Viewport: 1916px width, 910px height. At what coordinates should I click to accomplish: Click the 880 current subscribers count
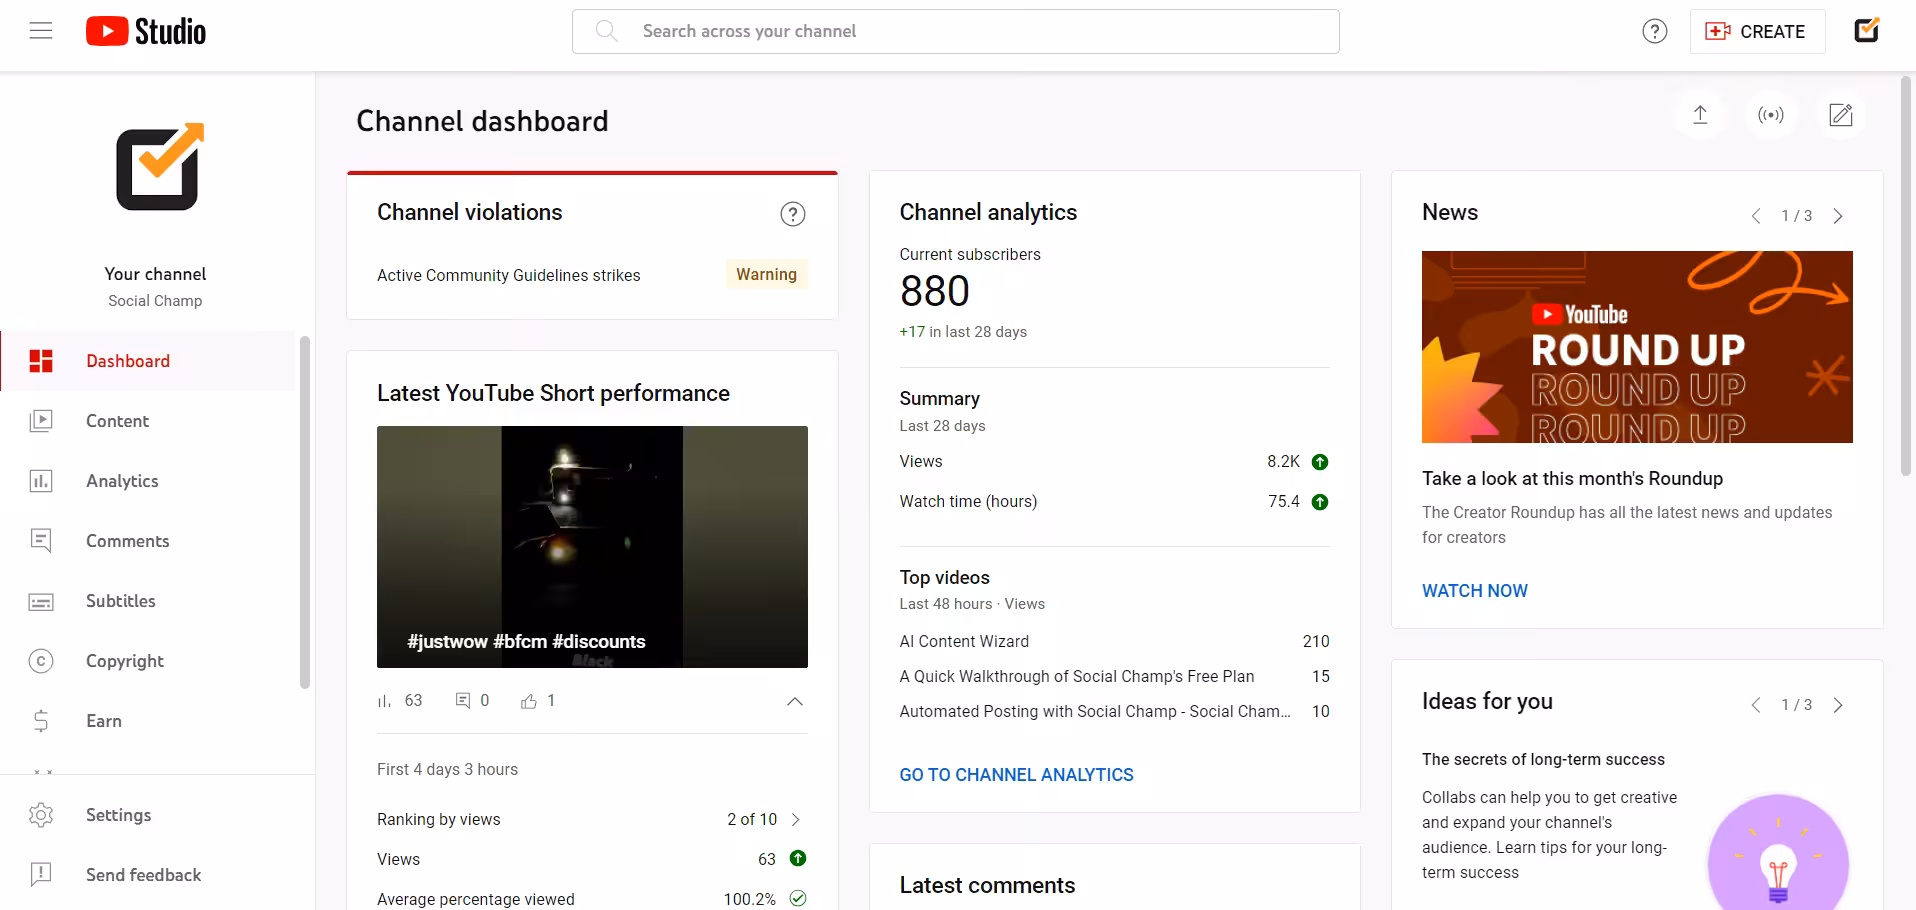click(934, 291)
